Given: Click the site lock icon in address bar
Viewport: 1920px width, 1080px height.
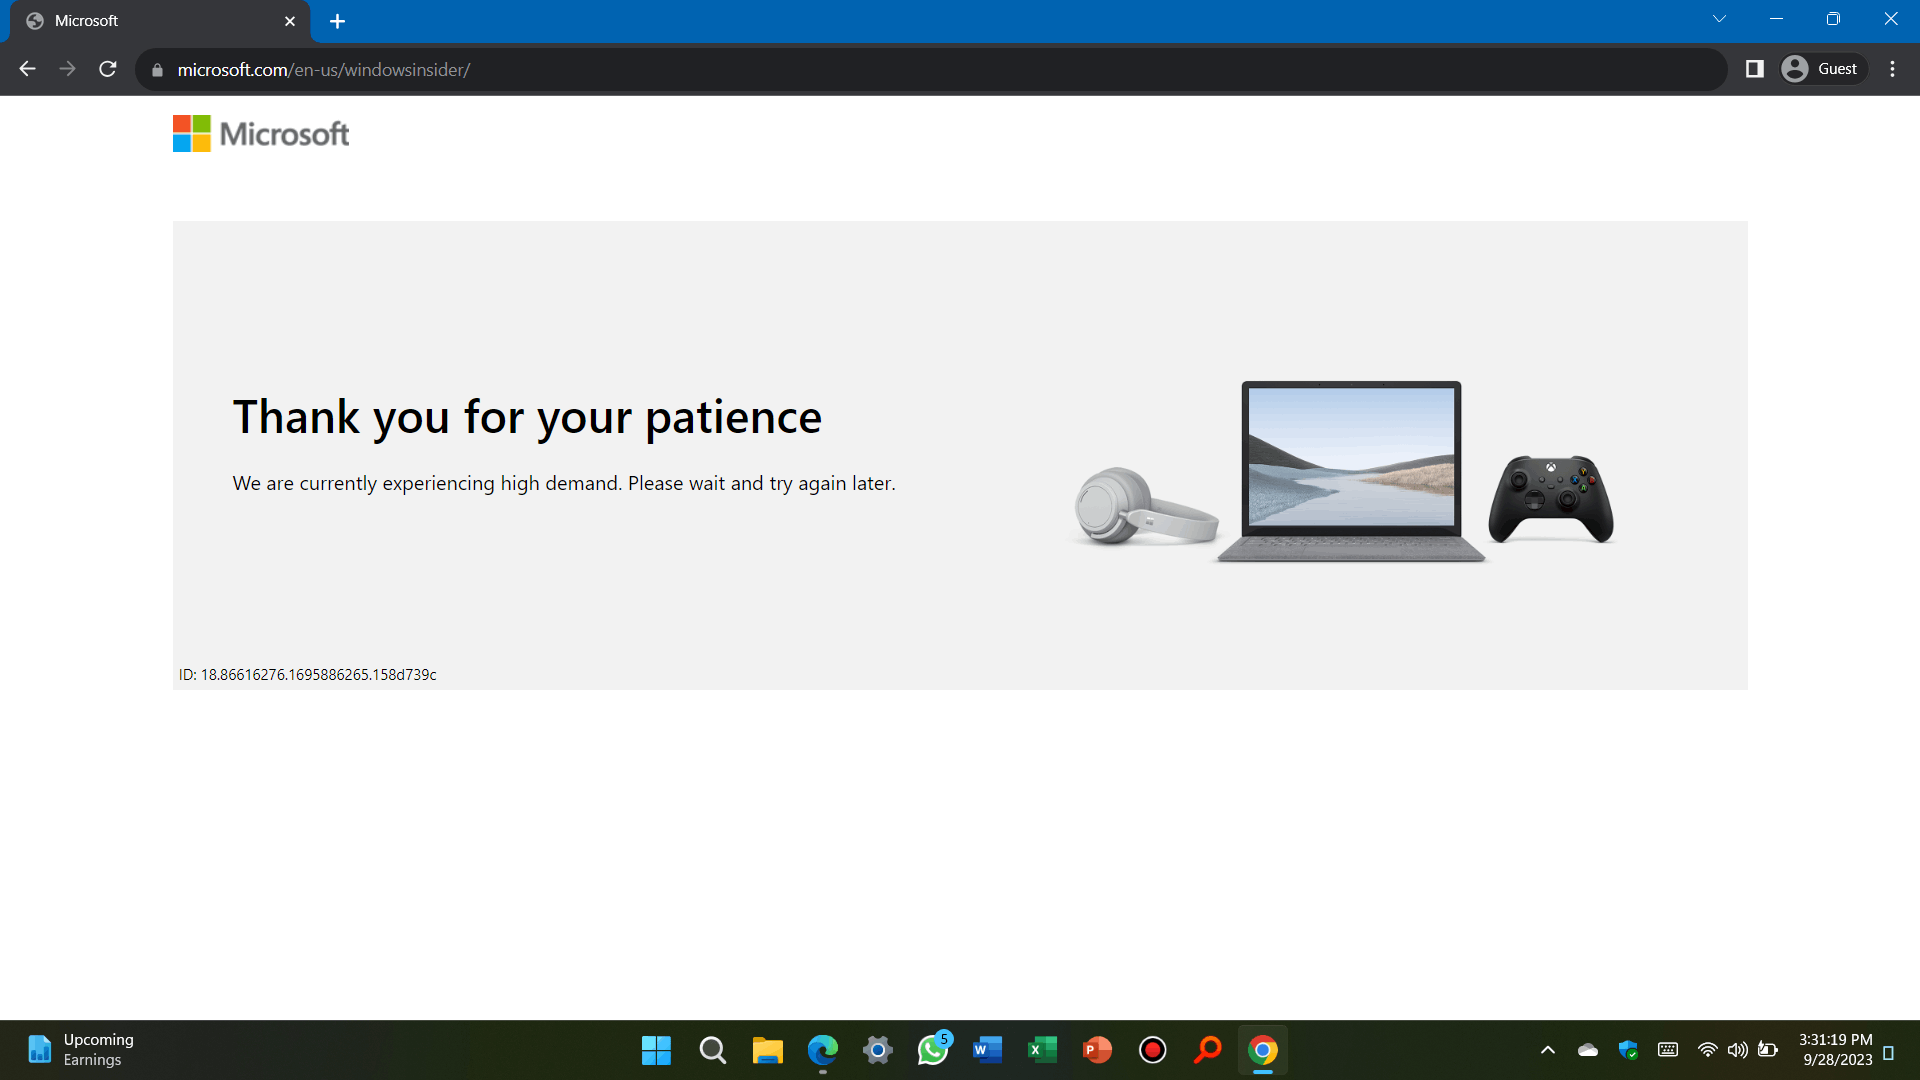Looking at the screenshot, I should [x=157, y=70].
